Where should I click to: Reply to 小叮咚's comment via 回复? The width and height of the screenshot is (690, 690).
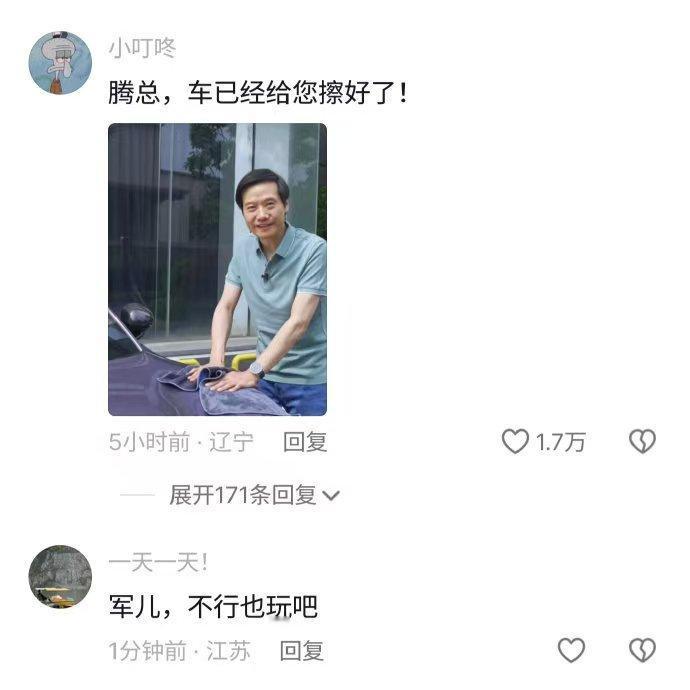(x=305, y=442)
